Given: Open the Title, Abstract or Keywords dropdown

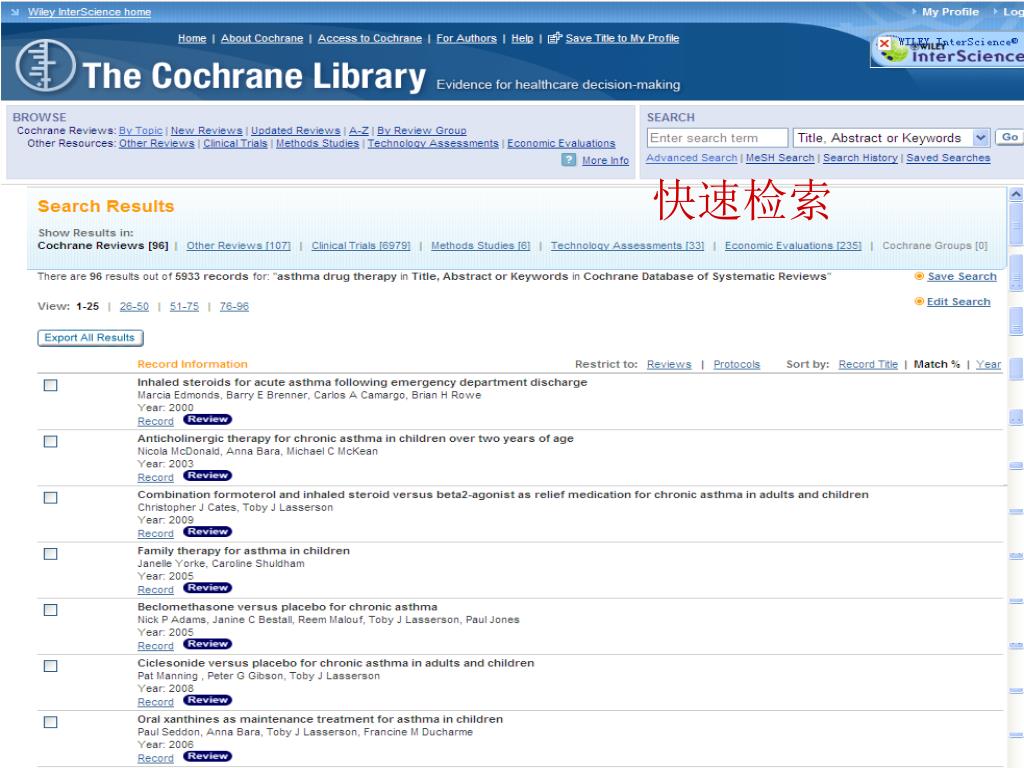Looking at the screenshot, I should pyautogui.click(x=891, y=138).
